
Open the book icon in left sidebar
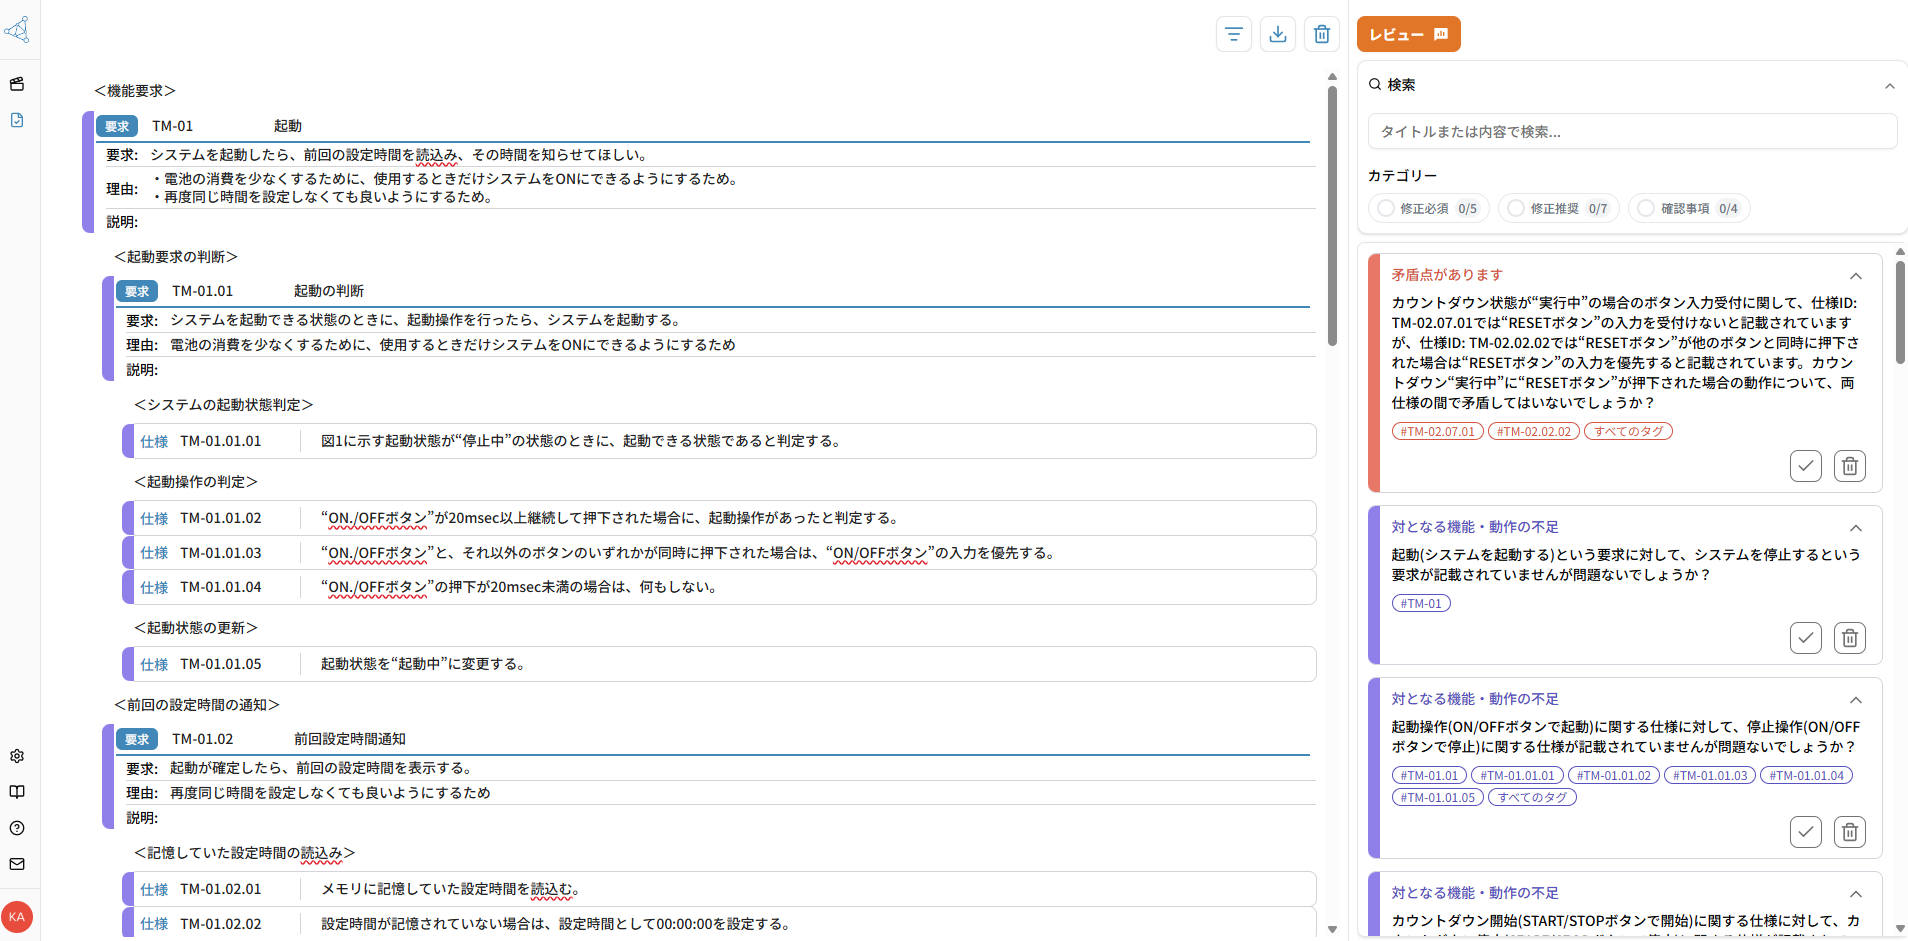pos(17,792)
